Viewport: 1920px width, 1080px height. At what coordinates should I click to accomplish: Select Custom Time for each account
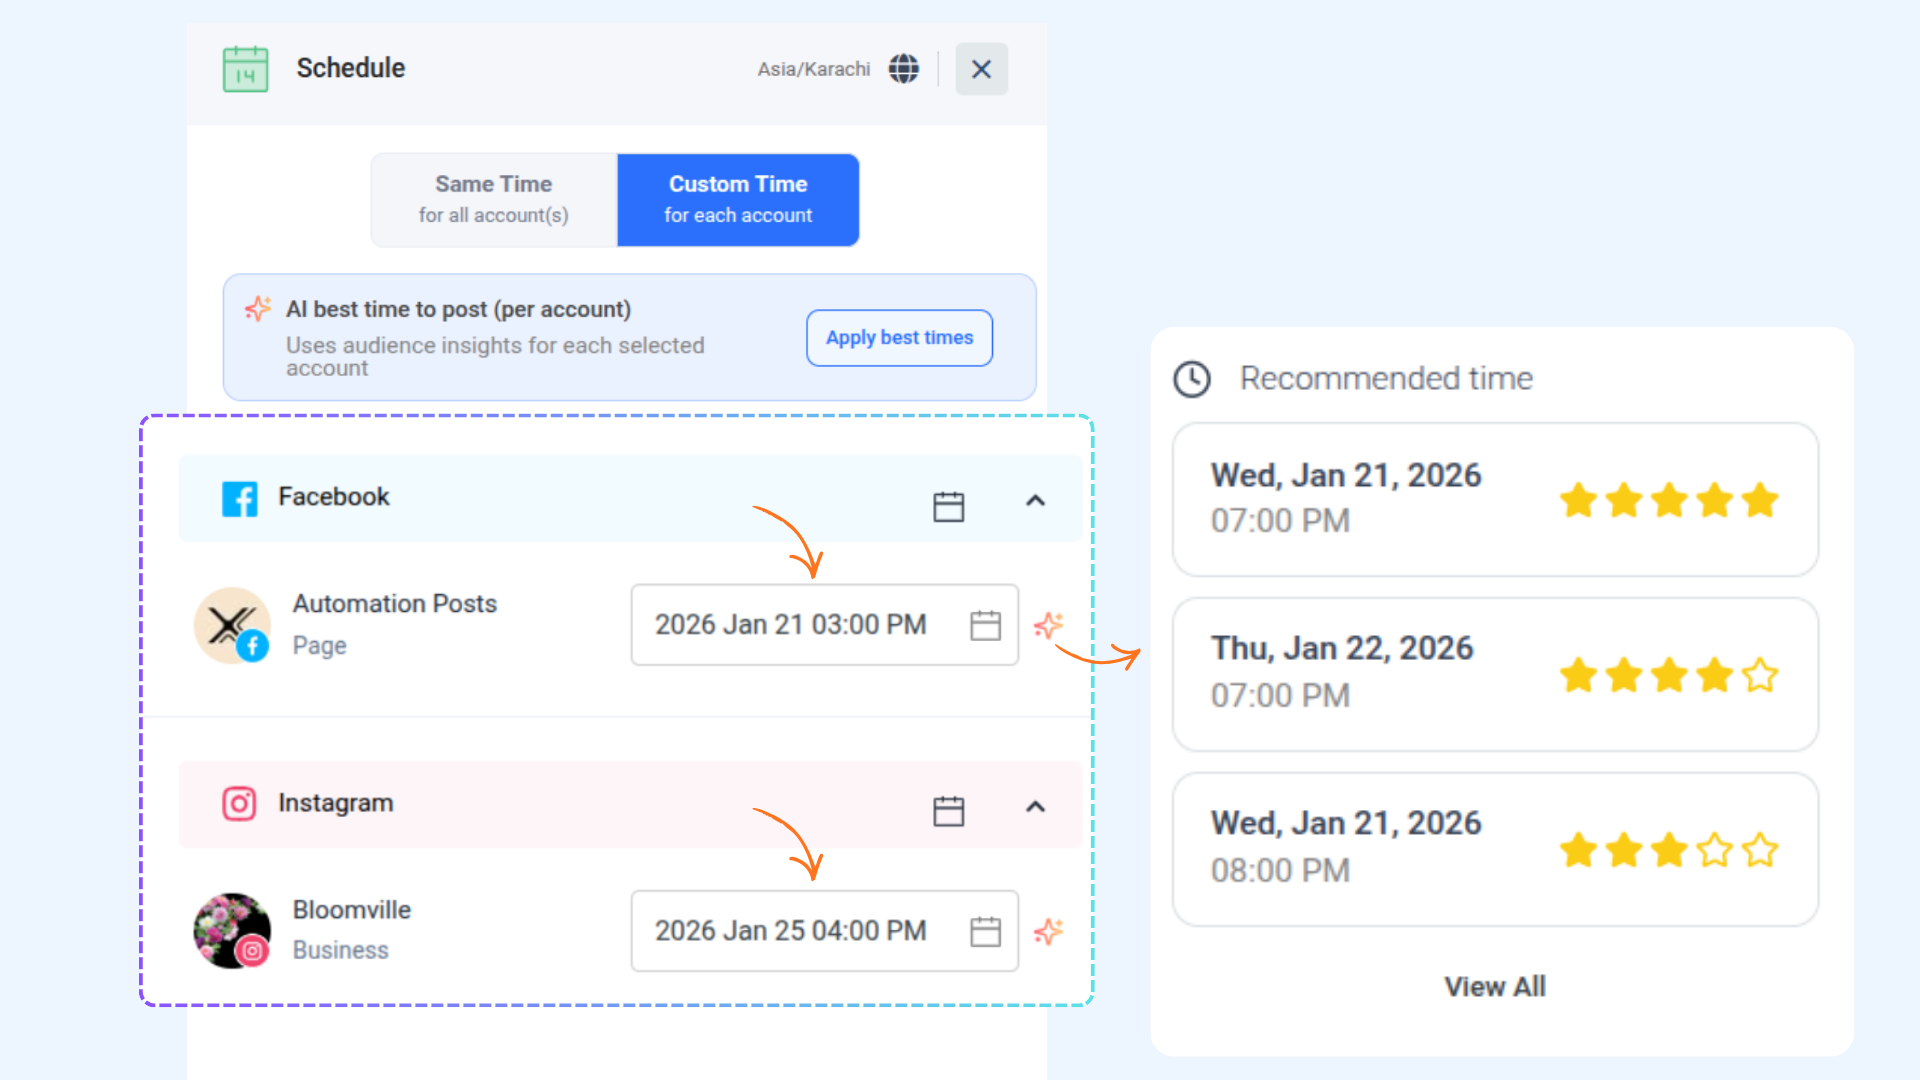pos(738,199)
